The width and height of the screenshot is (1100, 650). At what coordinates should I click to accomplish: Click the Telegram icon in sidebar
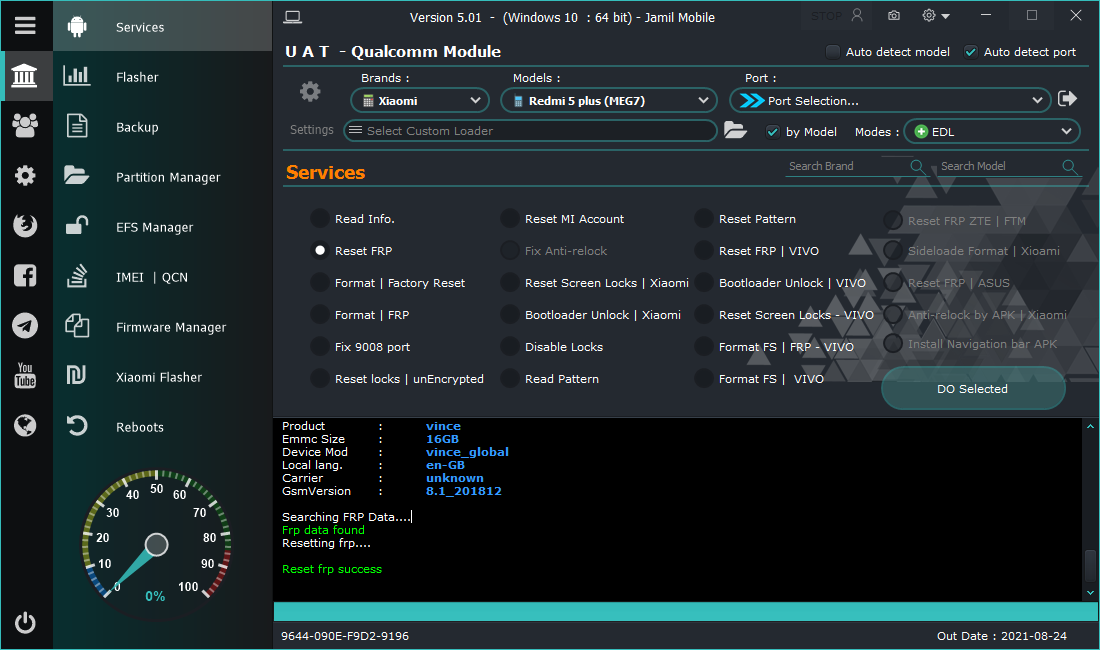tap(25, 326)
